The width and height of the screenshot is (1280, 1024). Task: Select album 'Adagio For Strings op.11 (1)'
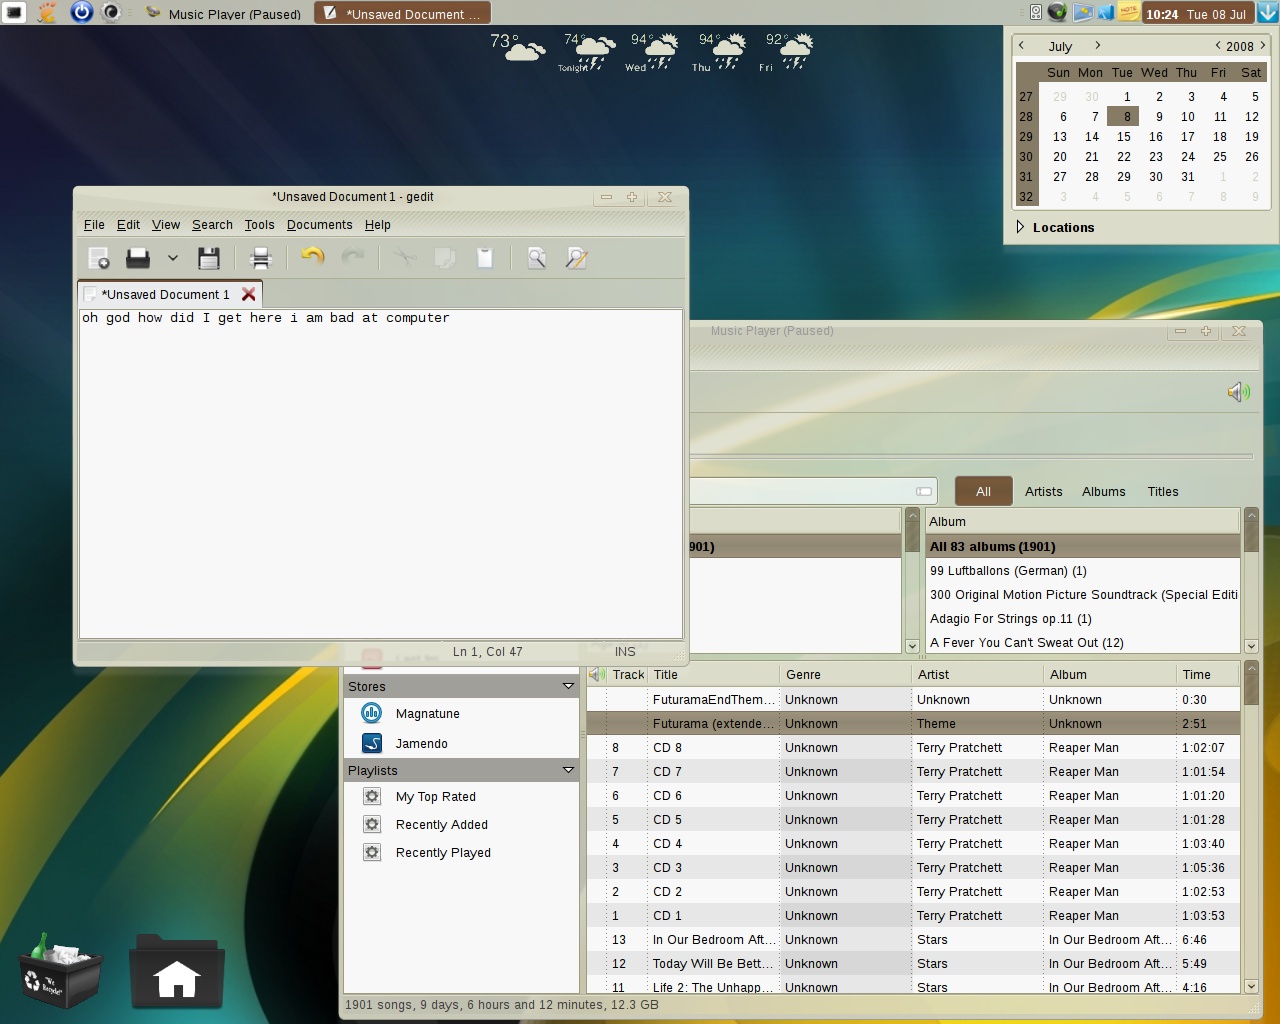click(1083, 618)
